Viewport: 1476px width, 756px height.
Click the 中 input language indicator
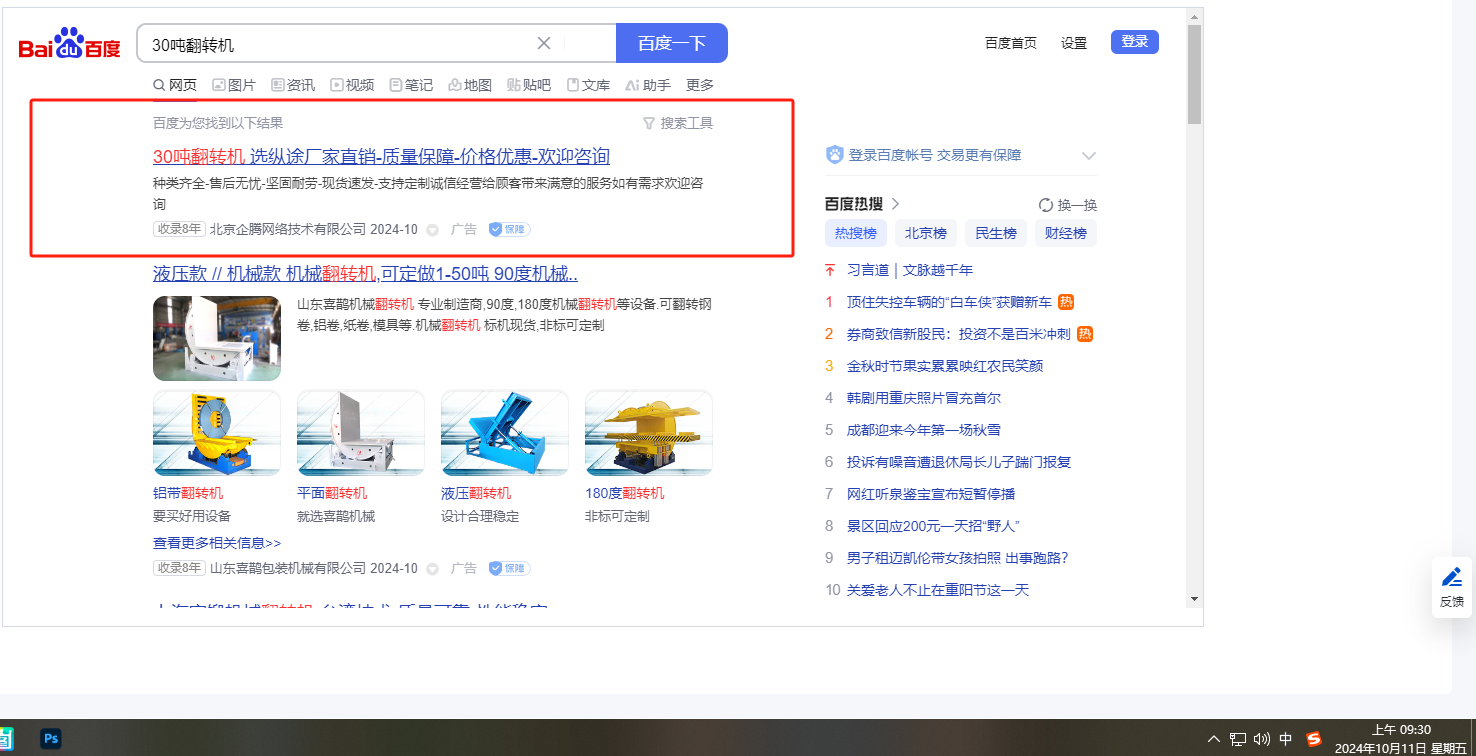tap(1286, 739)
